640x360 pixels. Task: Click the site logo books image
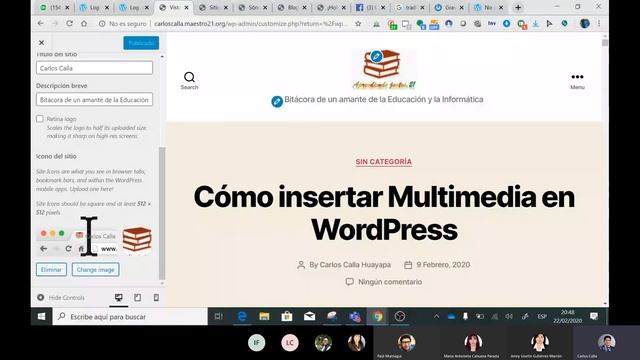384,69
